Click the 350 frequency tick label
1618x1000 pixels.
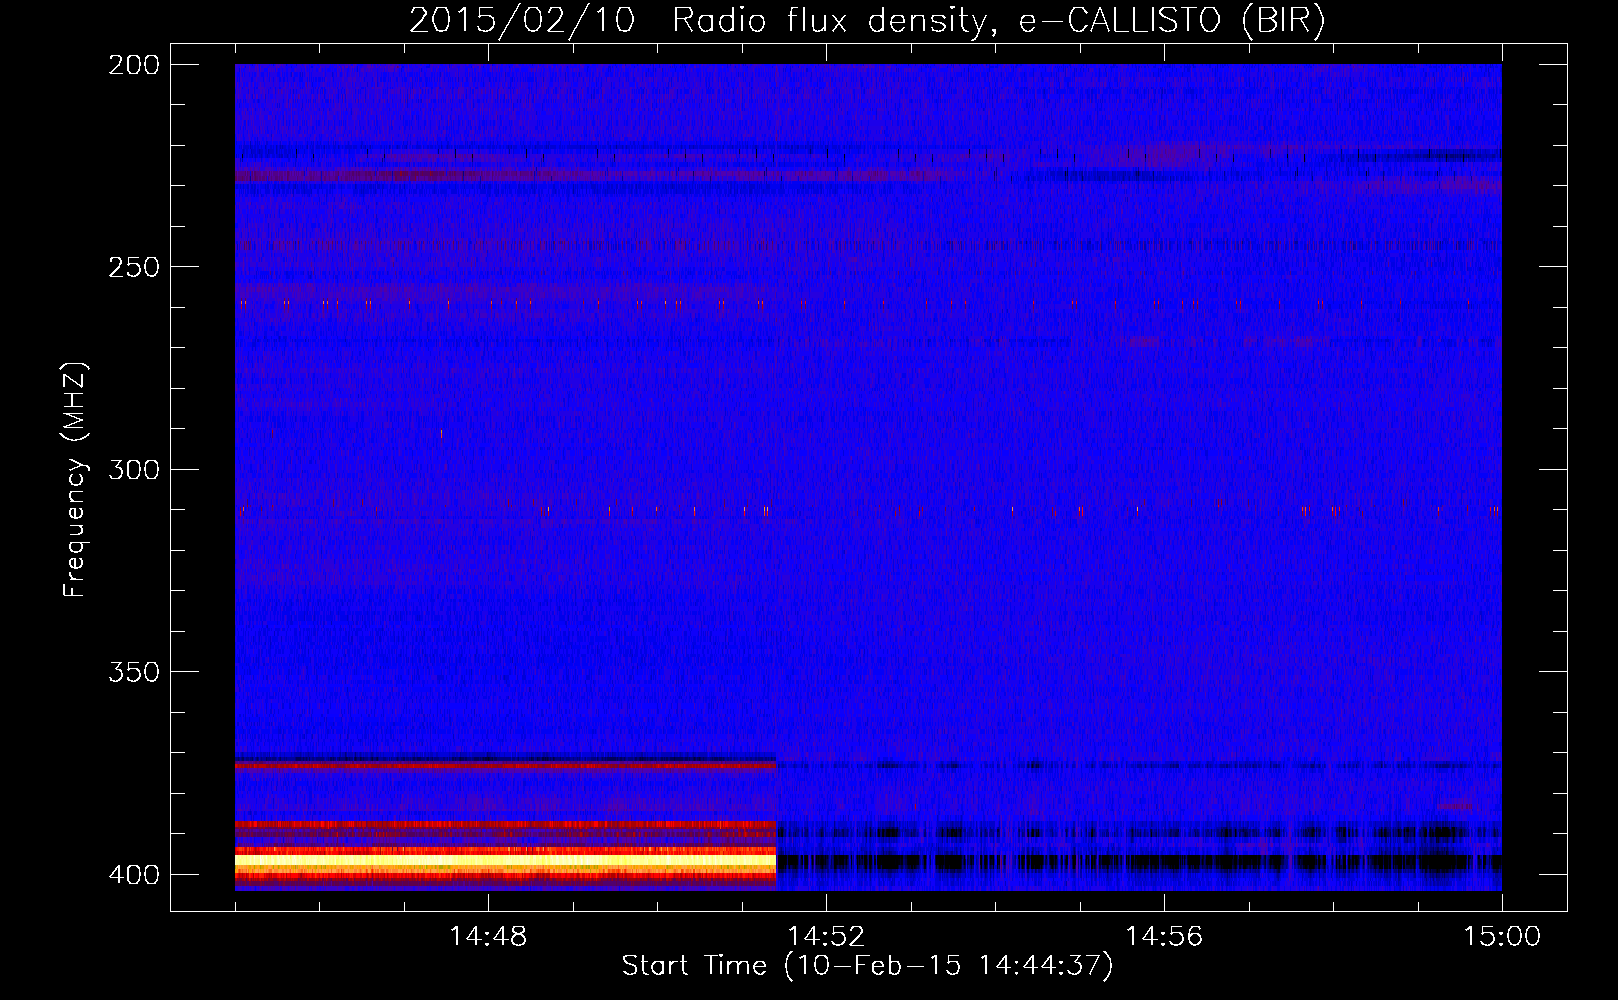coord(134,672)
